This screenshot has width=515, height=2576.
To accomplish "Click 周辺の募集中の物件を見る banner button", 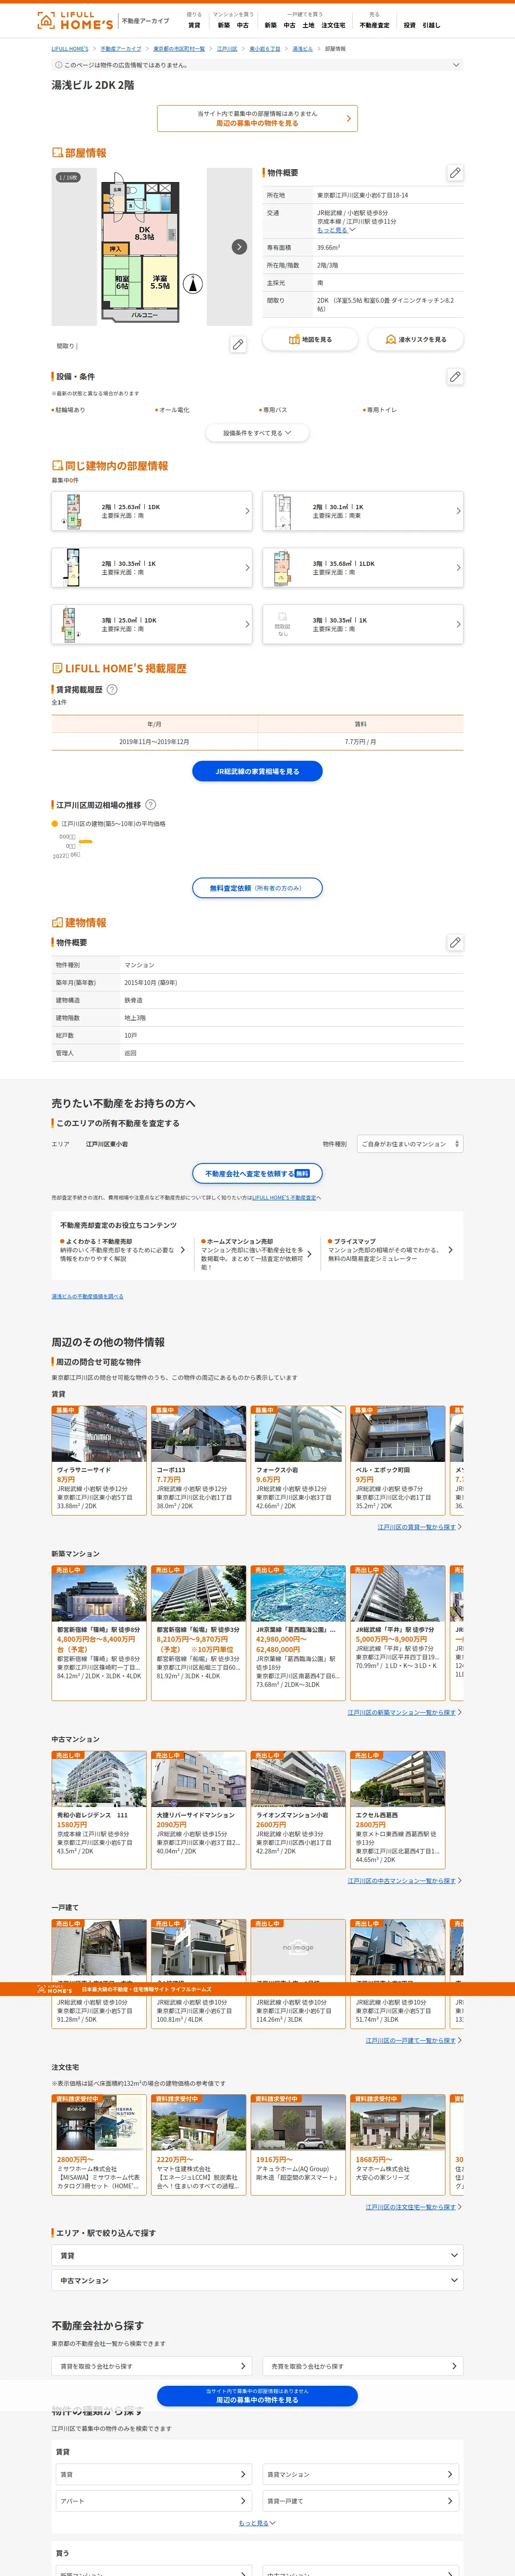I will 257,118.
